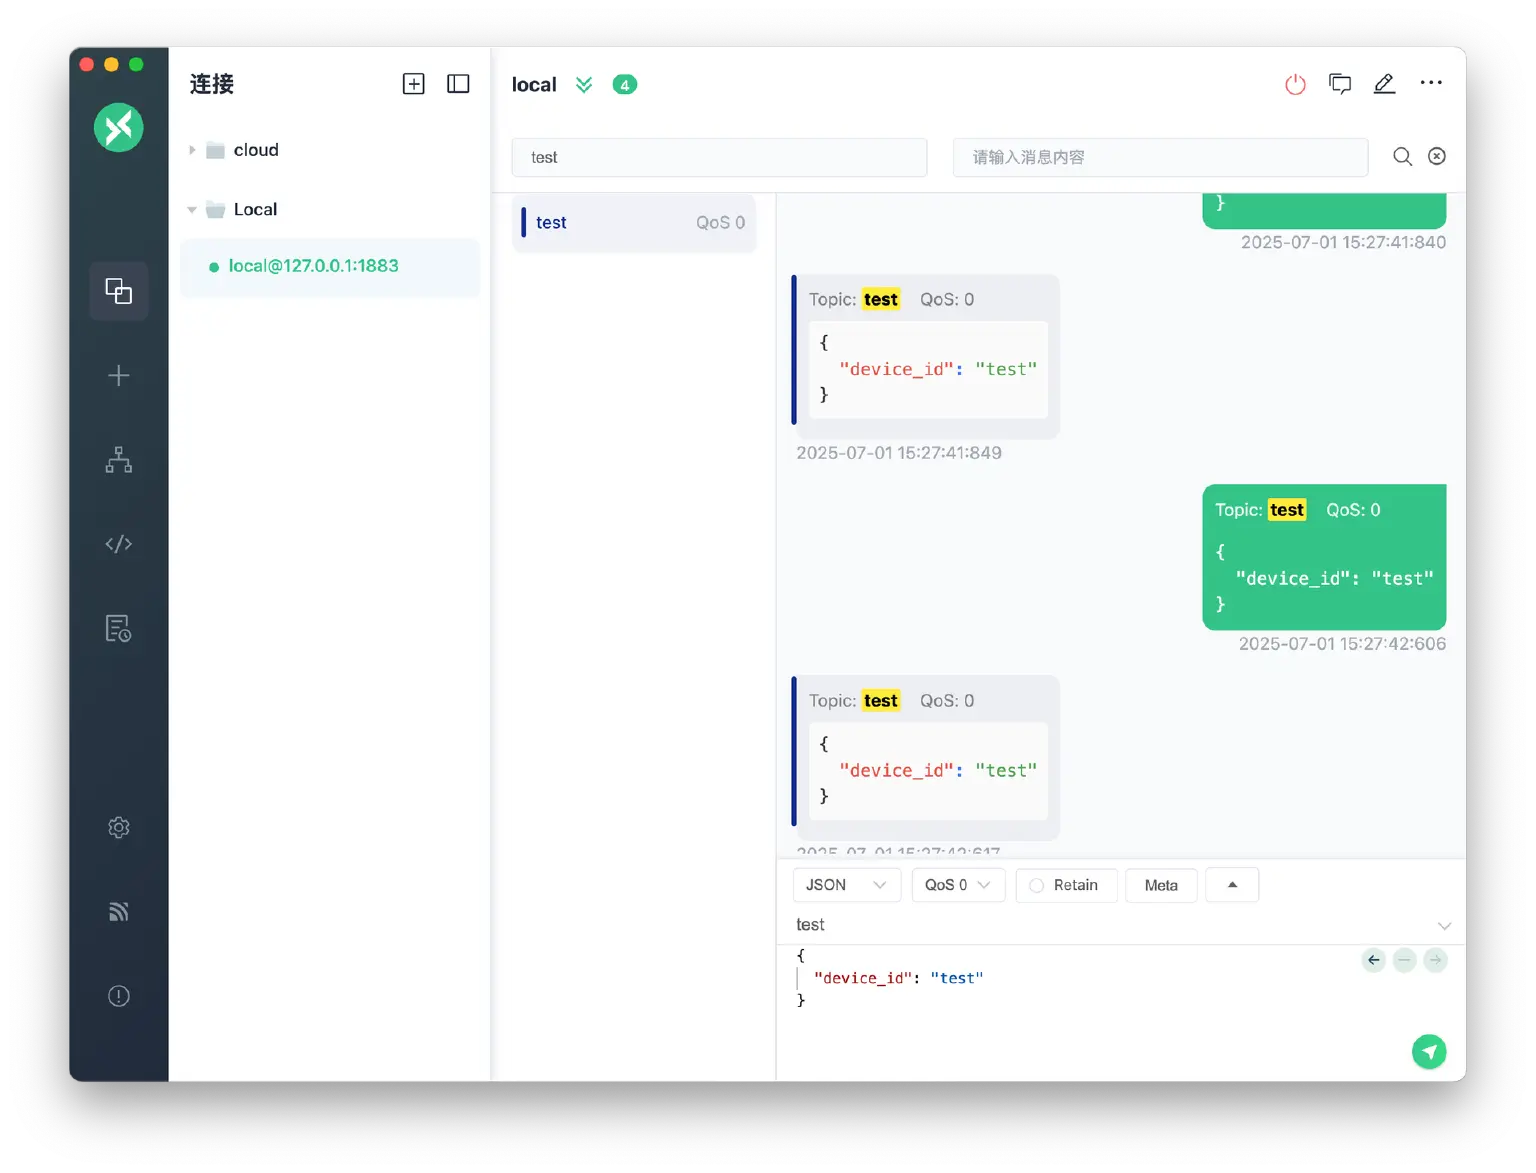The height and width of the screenshot is (1173, 1536).
Task: Open the Log page icon in sidebar
Action: (x=119, y=628)
